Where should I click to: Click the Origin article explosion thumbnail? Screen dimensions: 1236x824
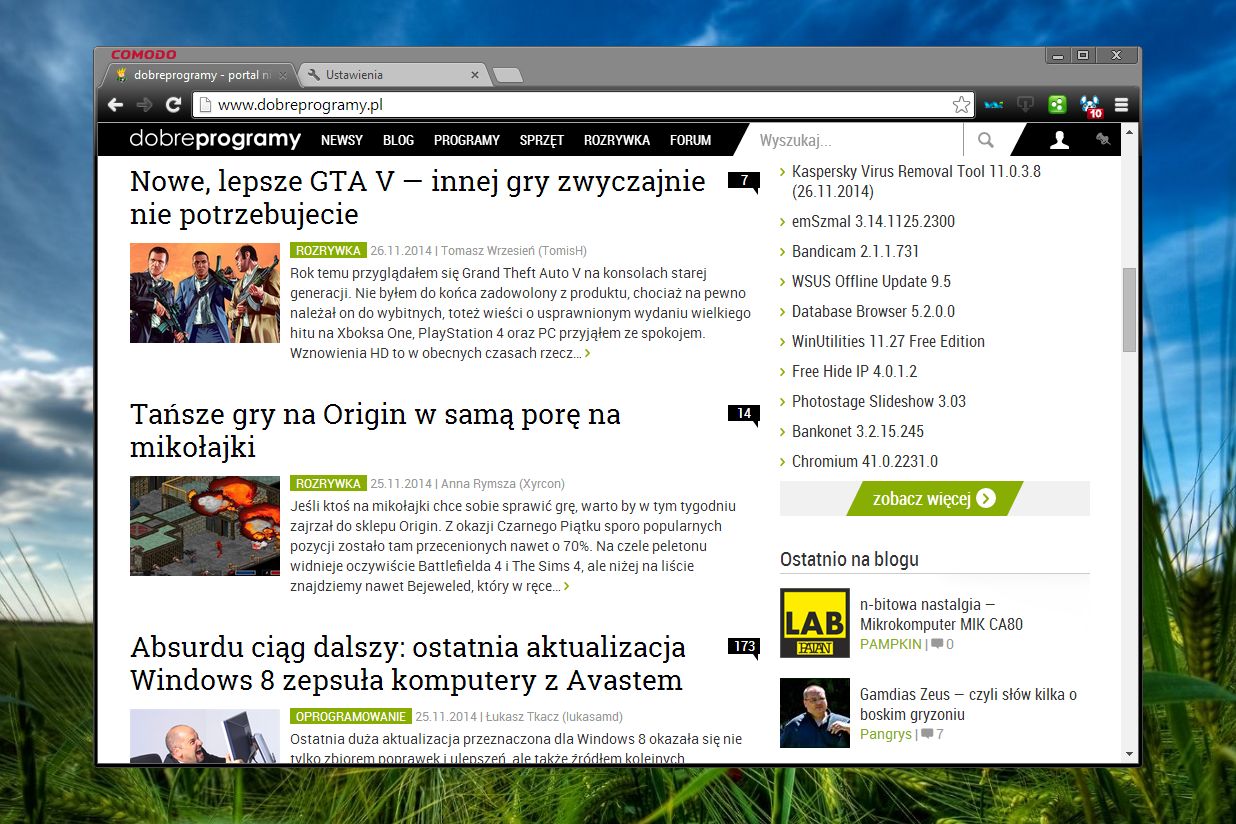(x=205, y=526)
